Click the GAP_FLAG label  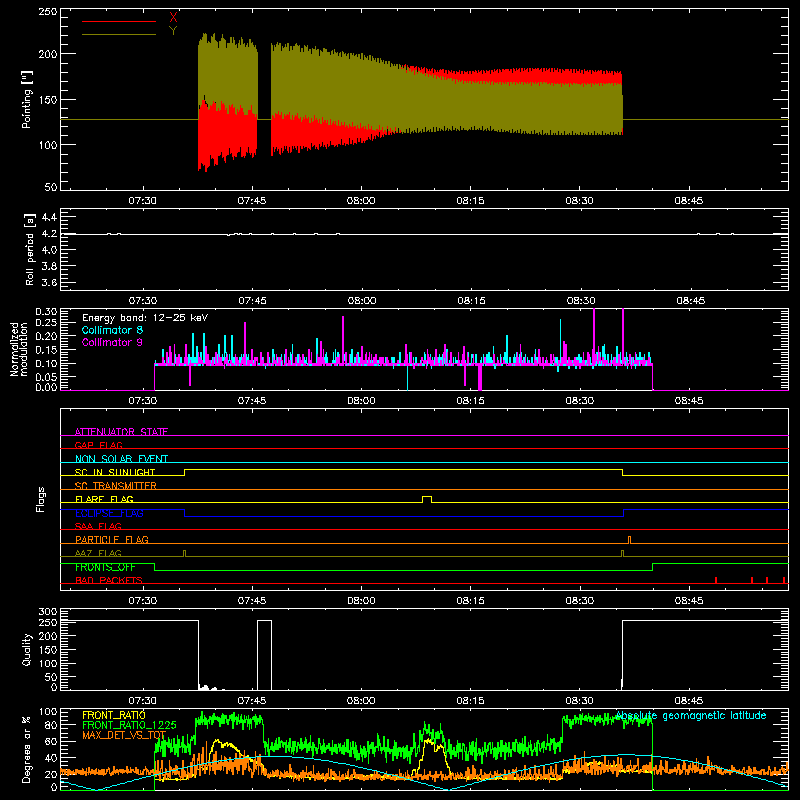tap(98, 445)
